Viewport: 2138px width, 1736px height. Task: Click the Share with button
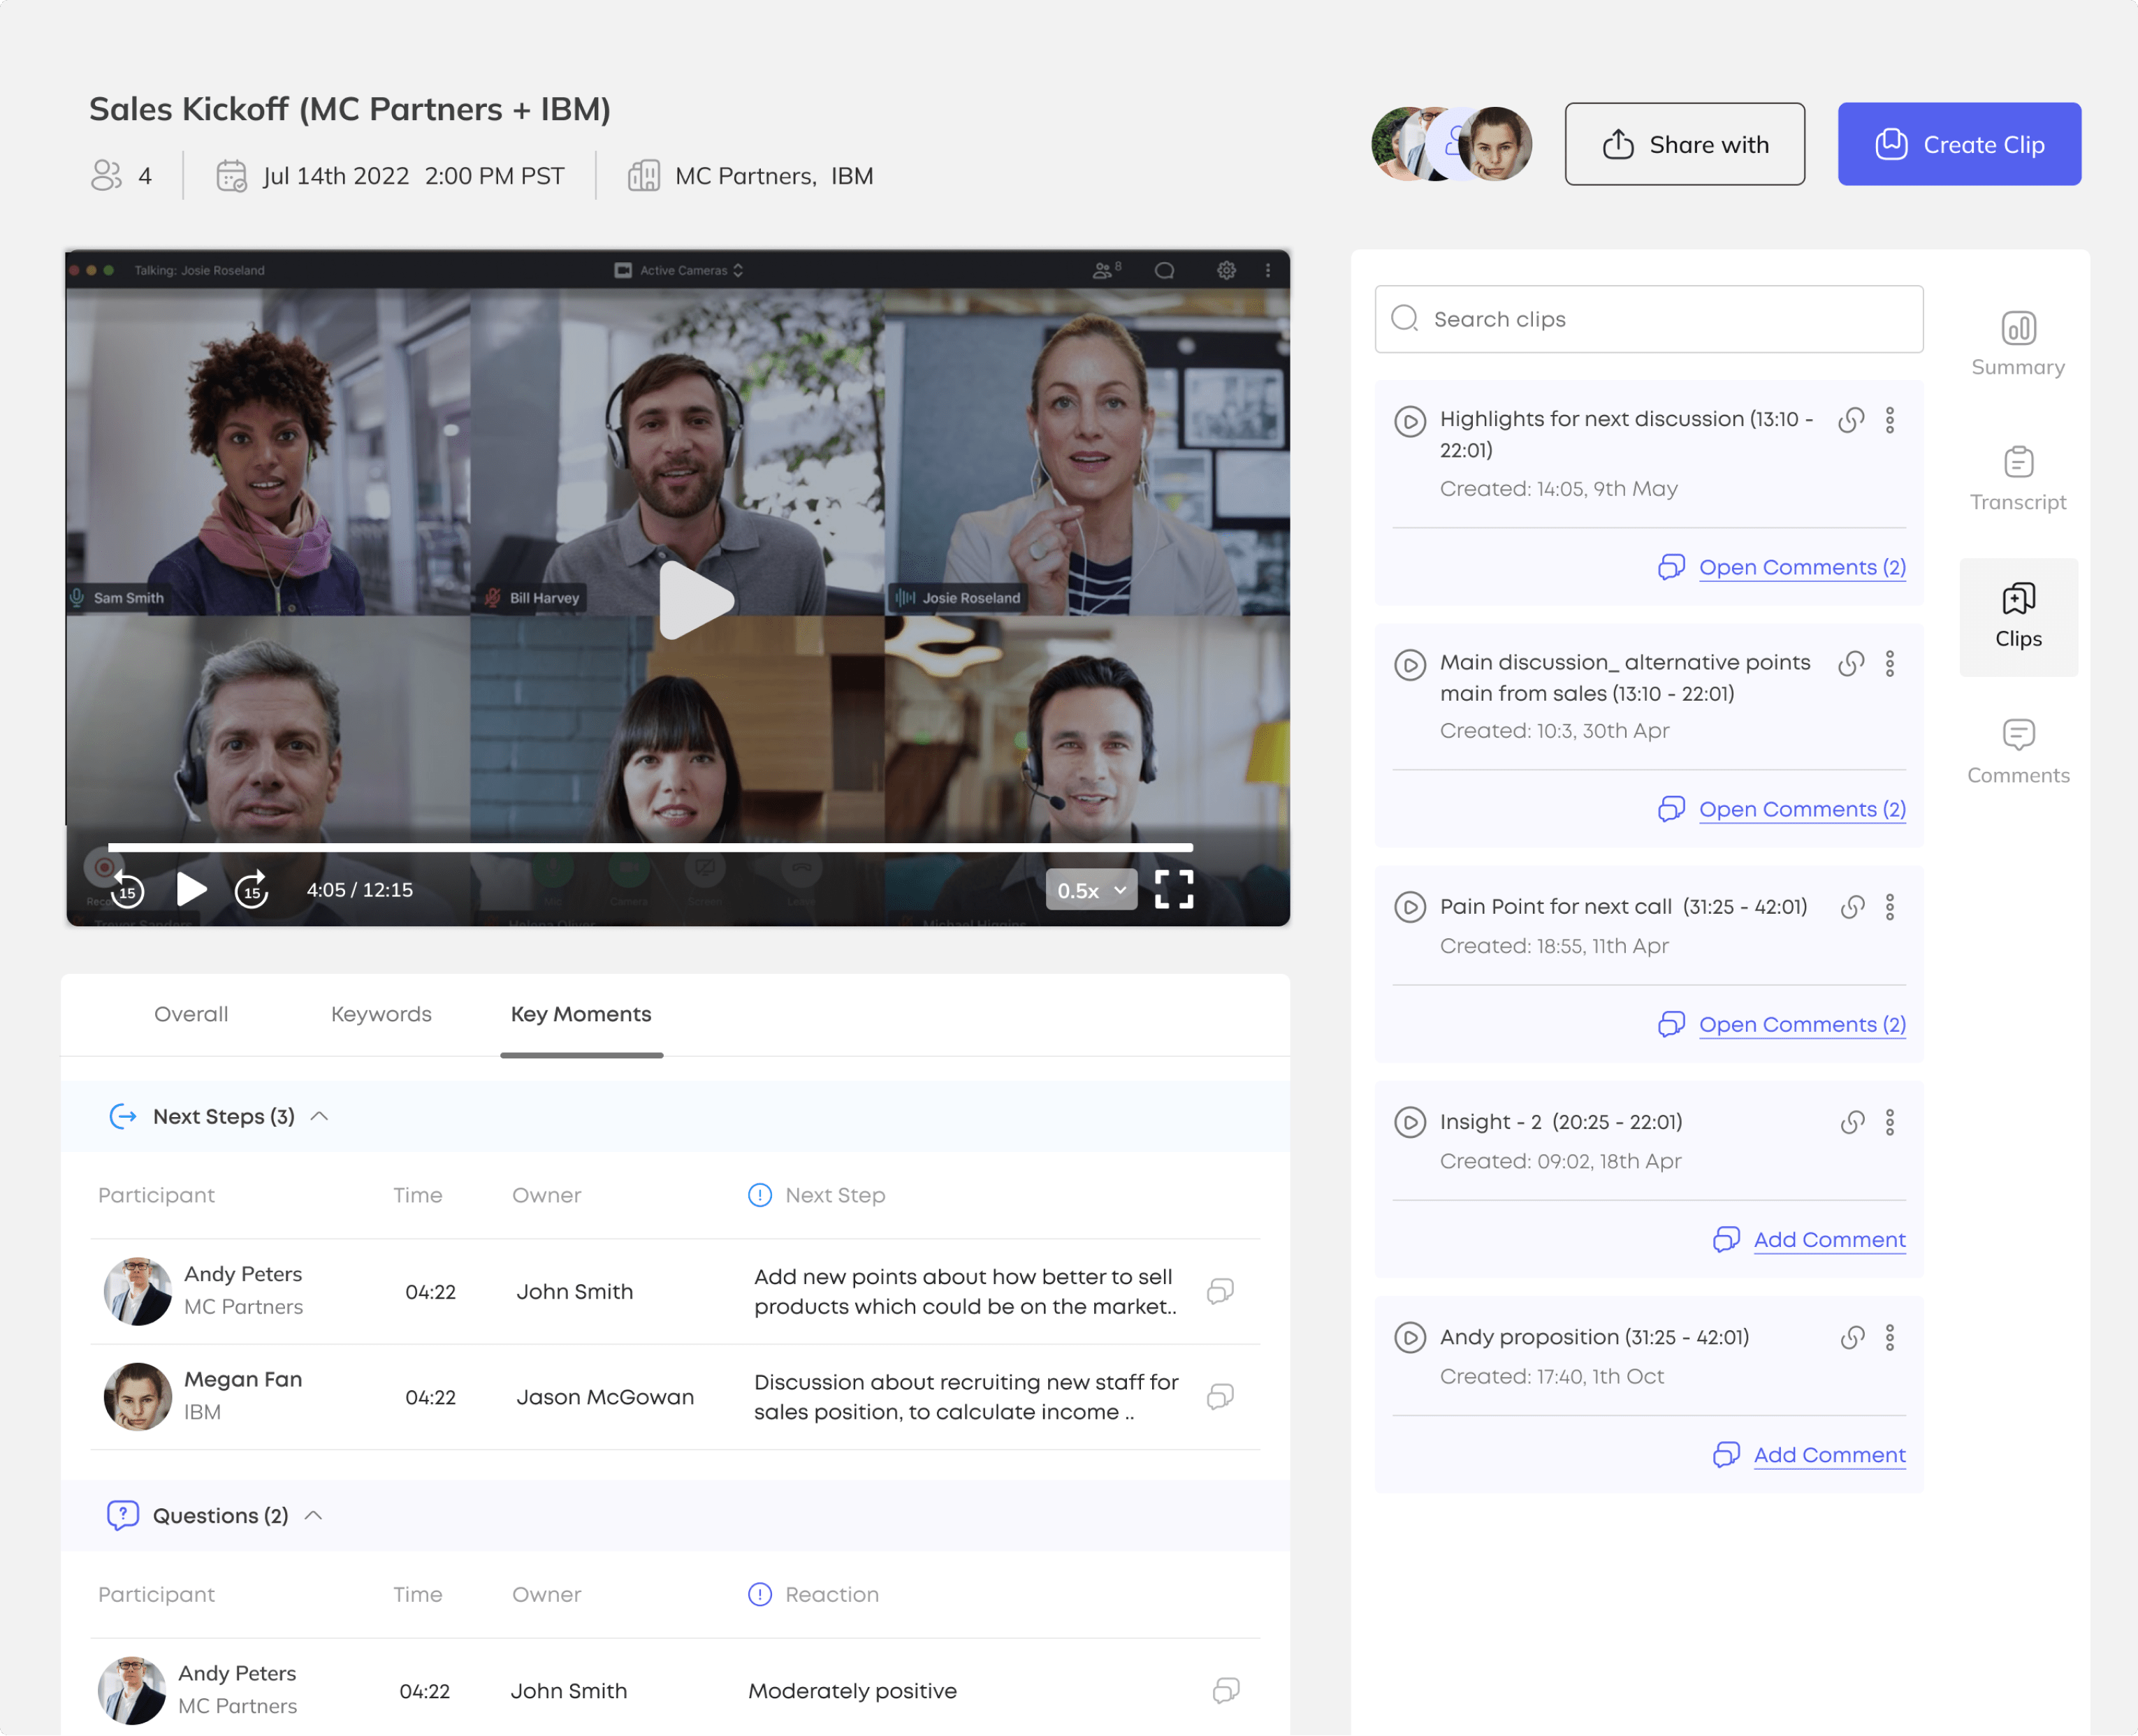coord(1685,144)
